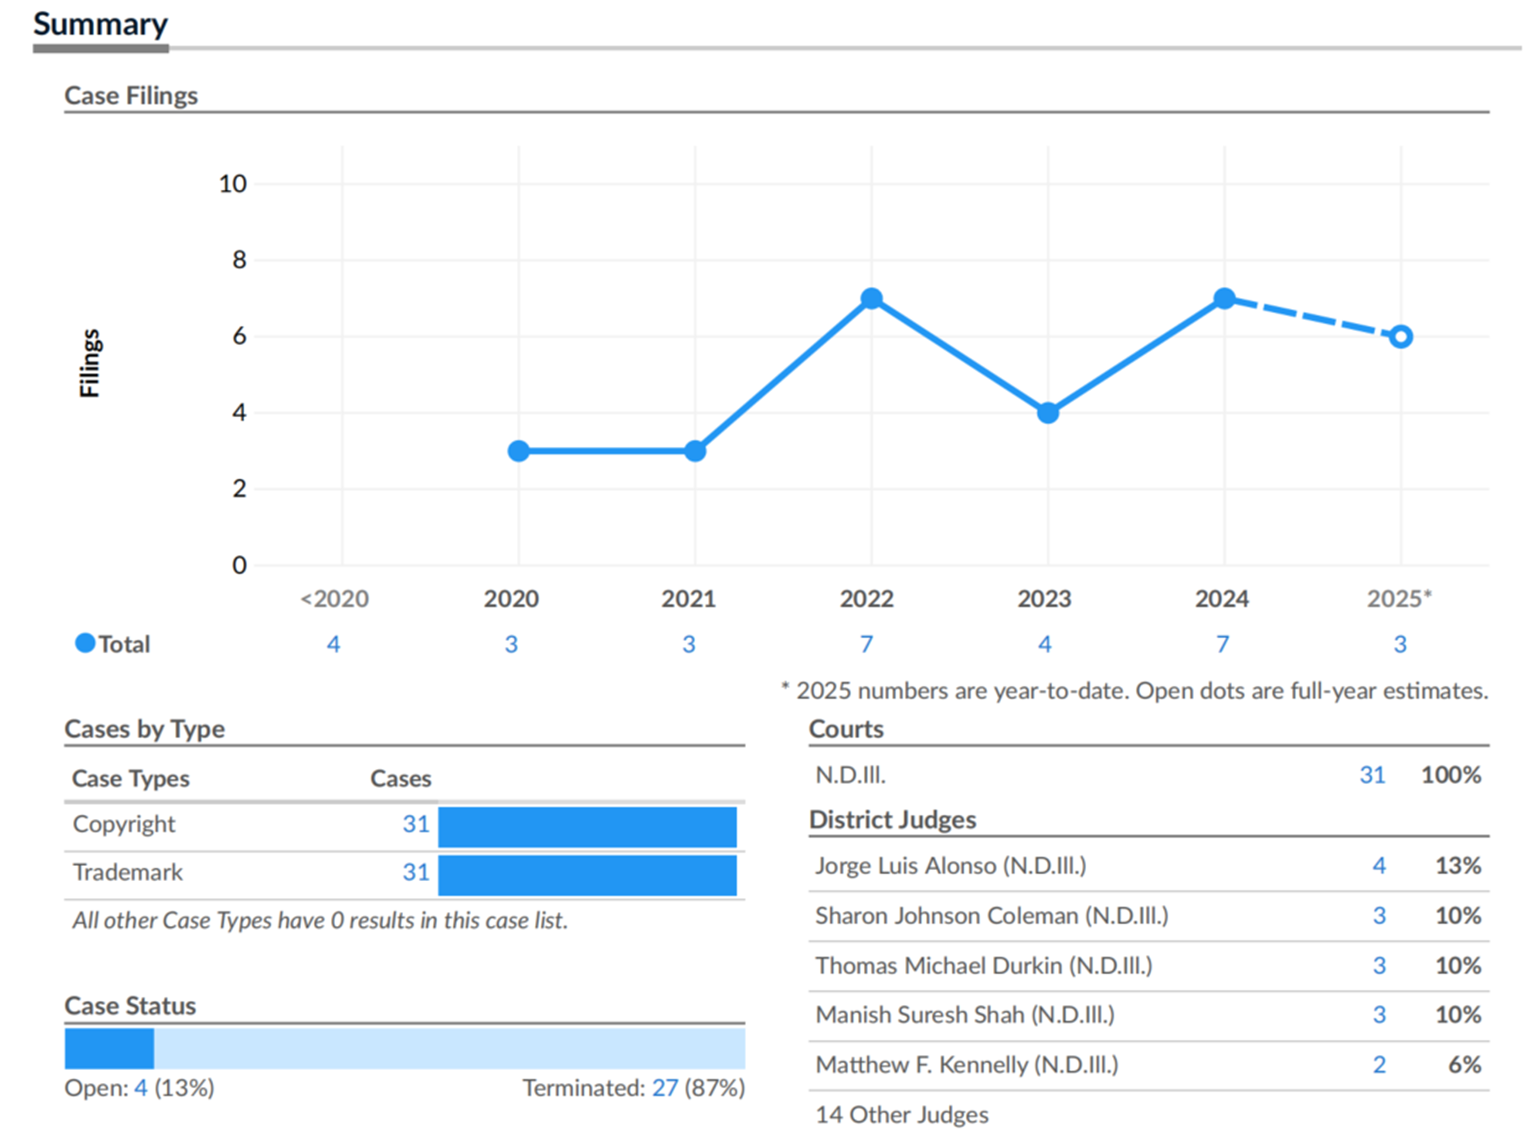This screenshot has width=1539, height=1139.
Task: Click the 2025 open-dot estimate marker
Action: point(1400,337)
